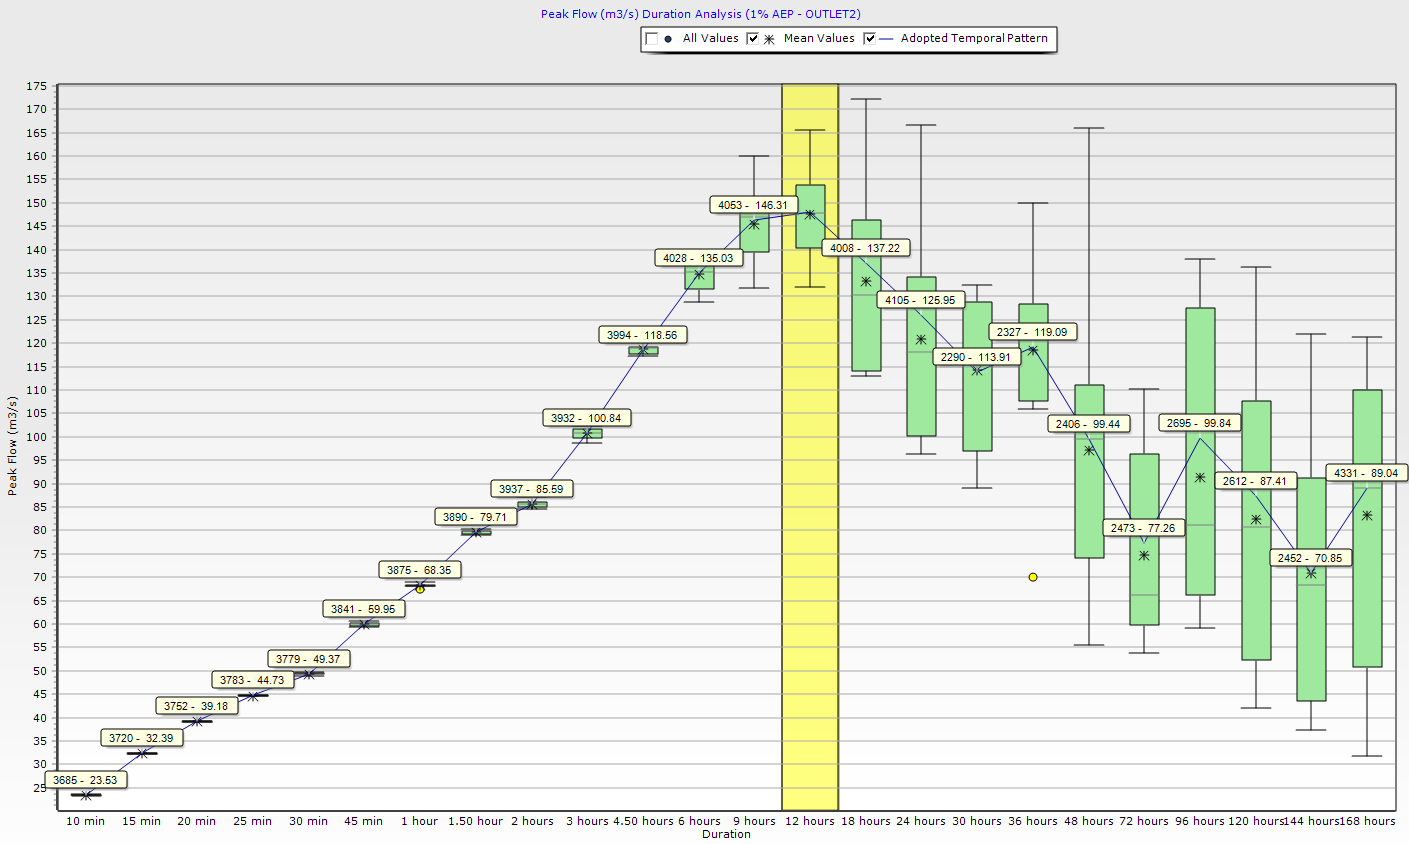The height and width of the screenshot is (844, 1409).
Task: Click the mean asterisk marker in 96 hours box
Action: coord(1200,478)
